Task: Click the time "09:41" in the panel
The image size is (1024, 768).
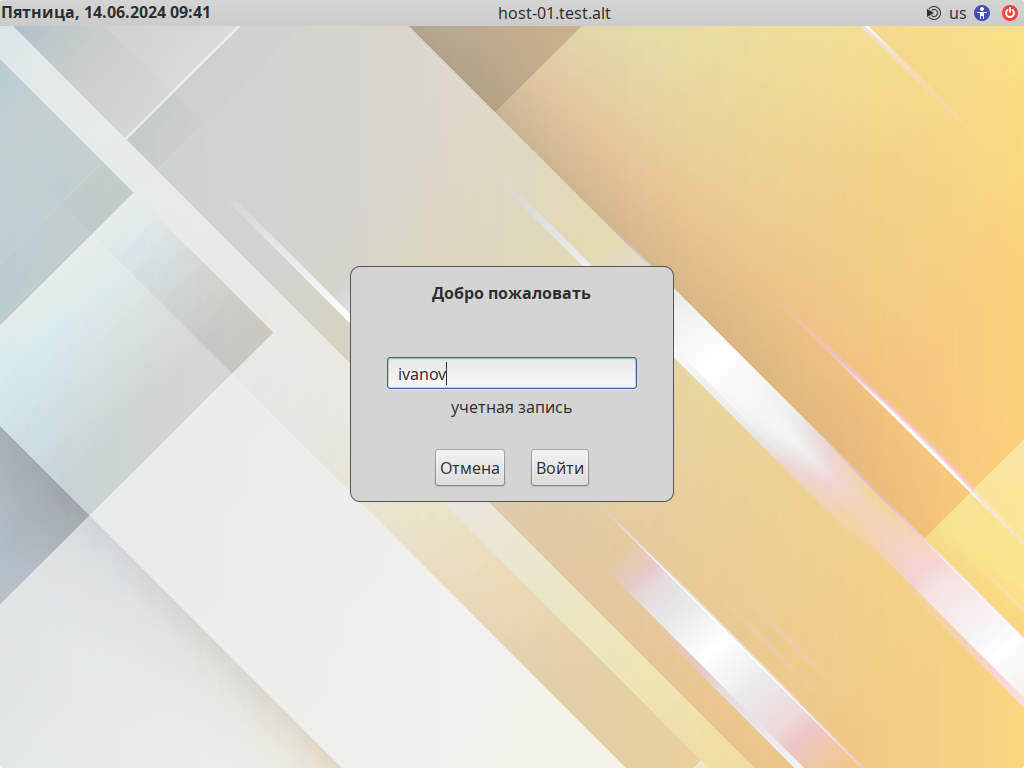Action: click(191, 13)
